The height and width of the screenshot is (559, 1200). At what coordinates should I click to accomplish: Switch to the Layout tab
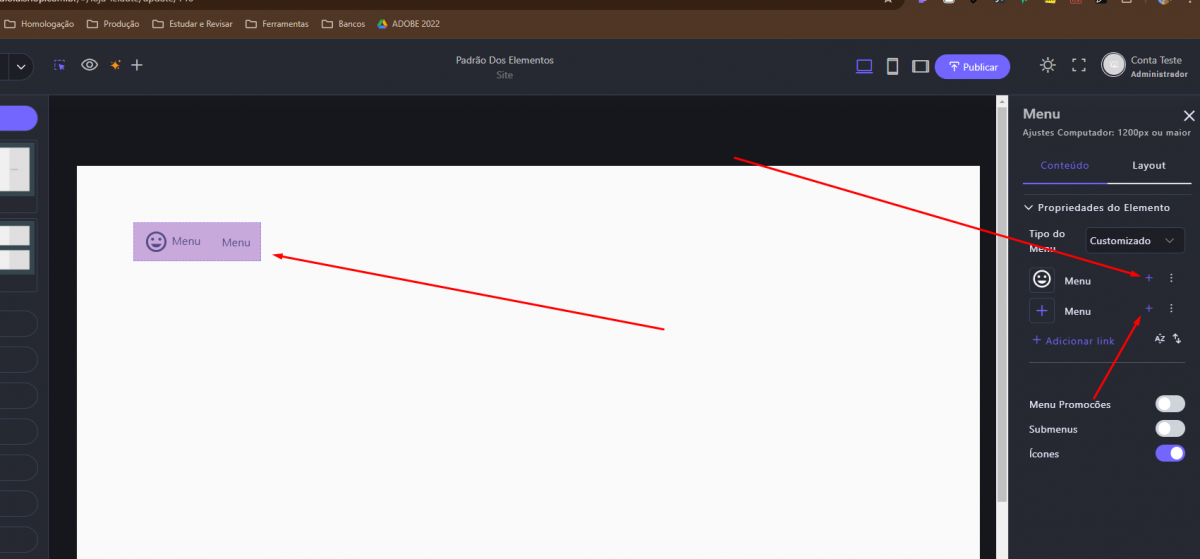pyautogui.click(x=1148, y=166)
